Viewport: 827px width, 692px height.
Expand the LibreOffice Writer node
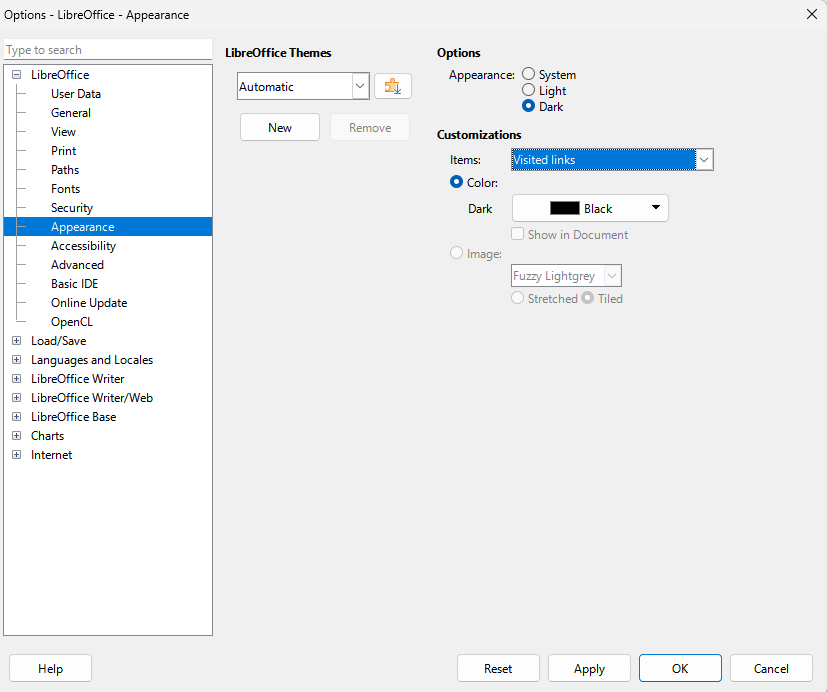16,379
